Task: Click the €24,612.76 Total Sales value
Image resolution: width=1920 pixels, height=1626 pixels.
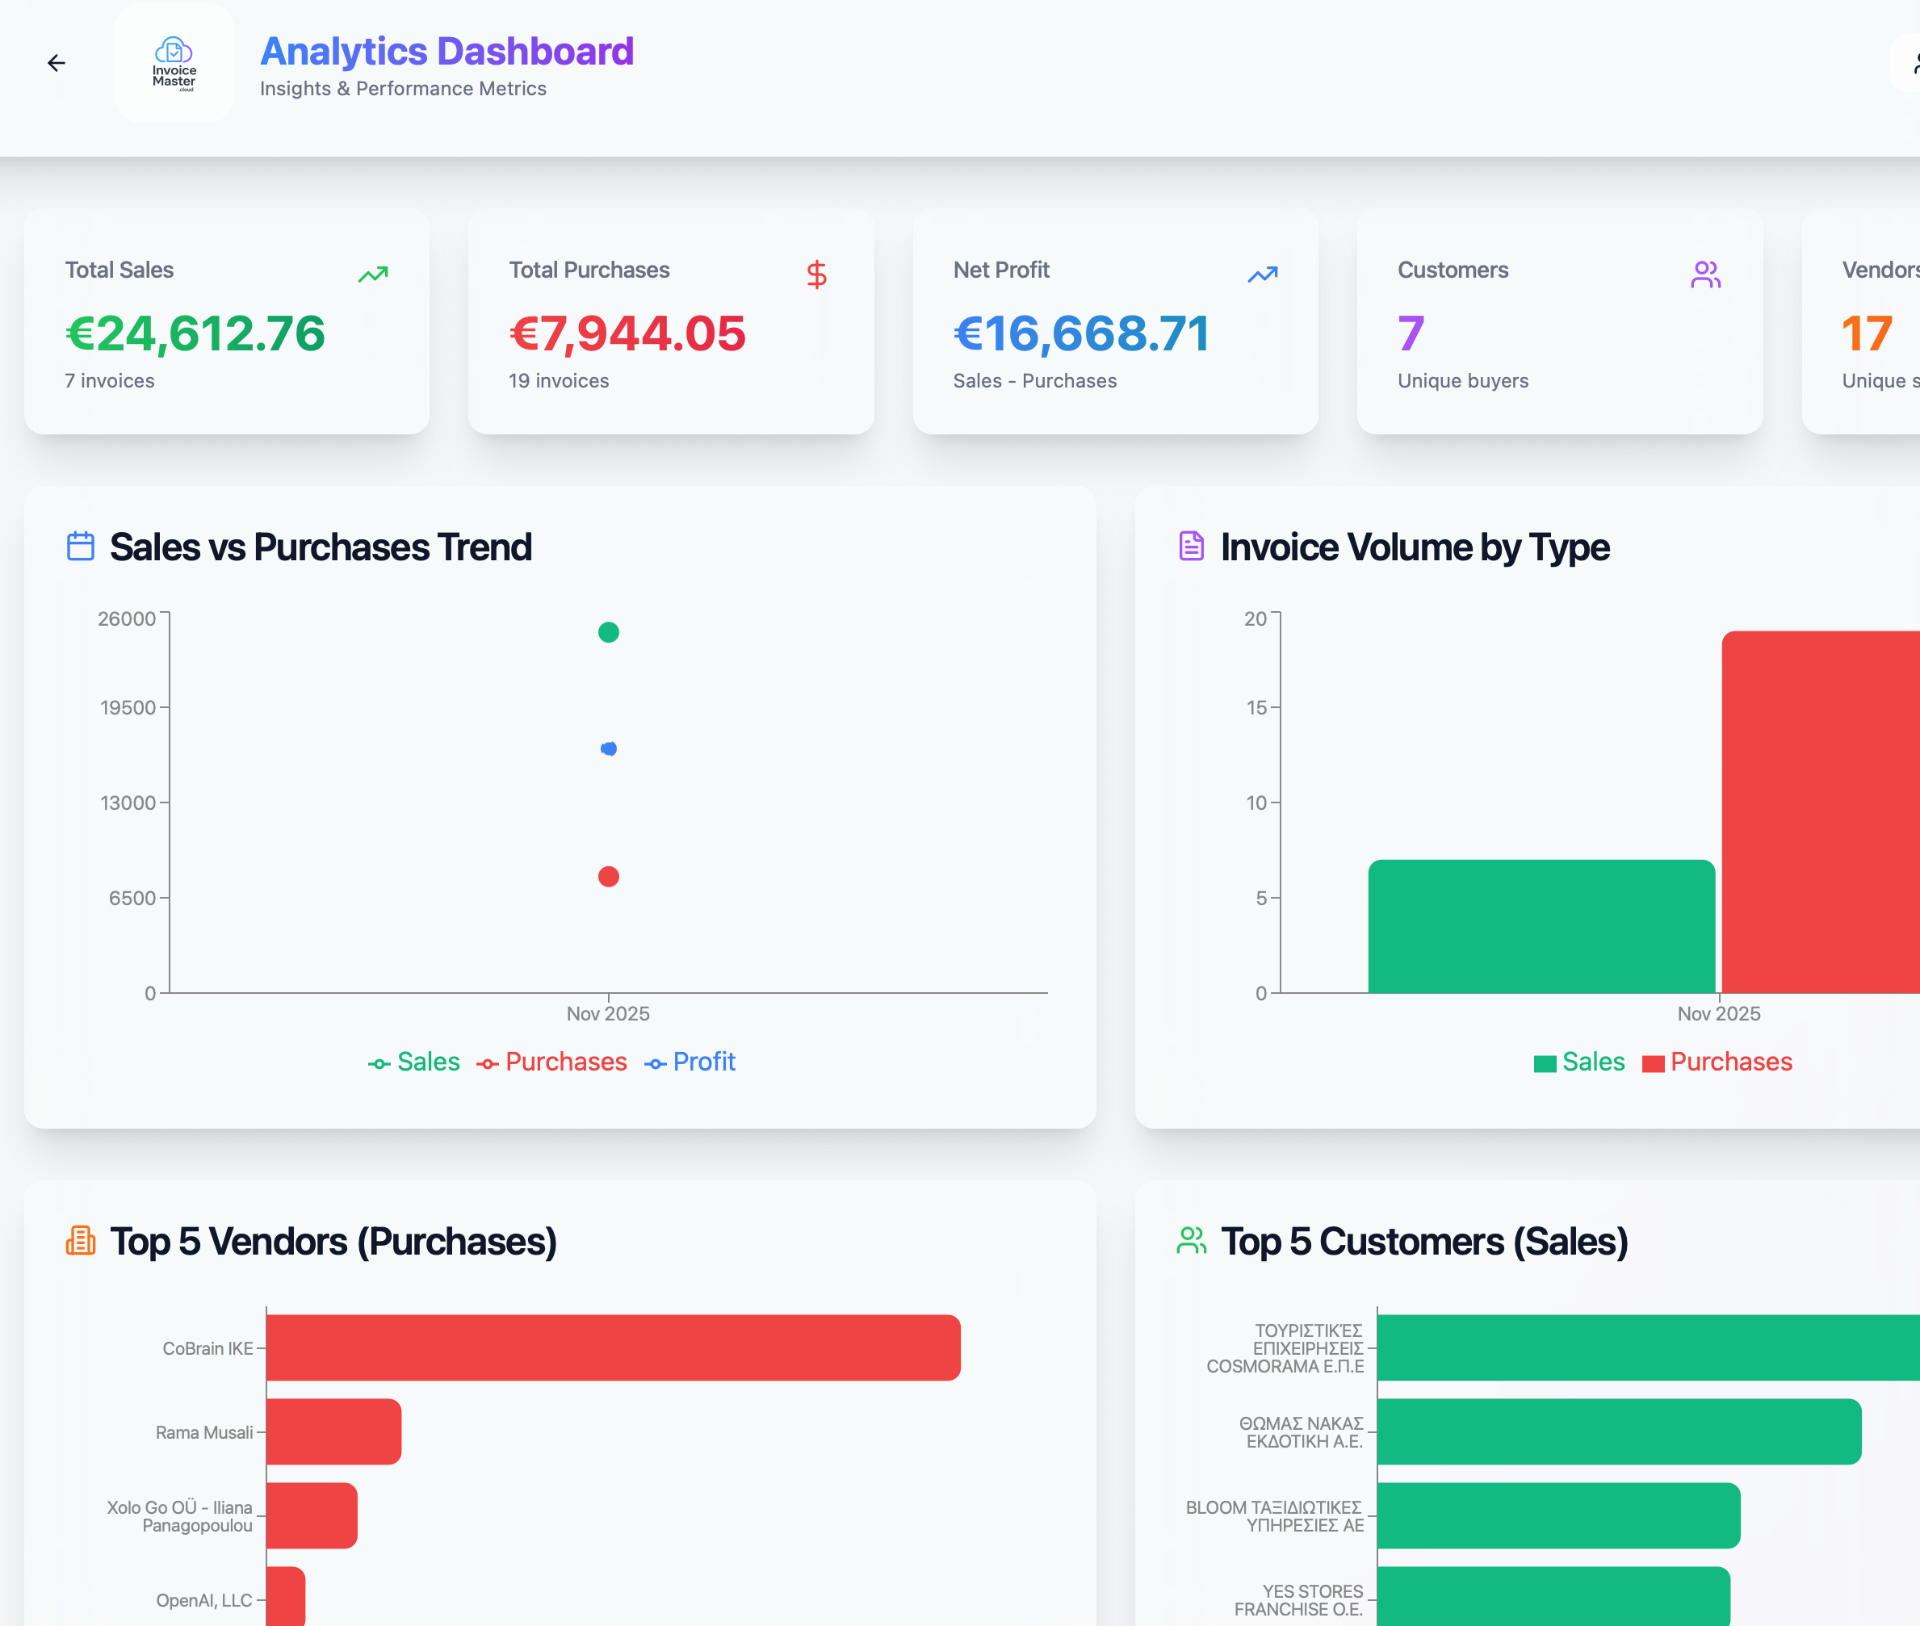Action: [x=195, y=333]
